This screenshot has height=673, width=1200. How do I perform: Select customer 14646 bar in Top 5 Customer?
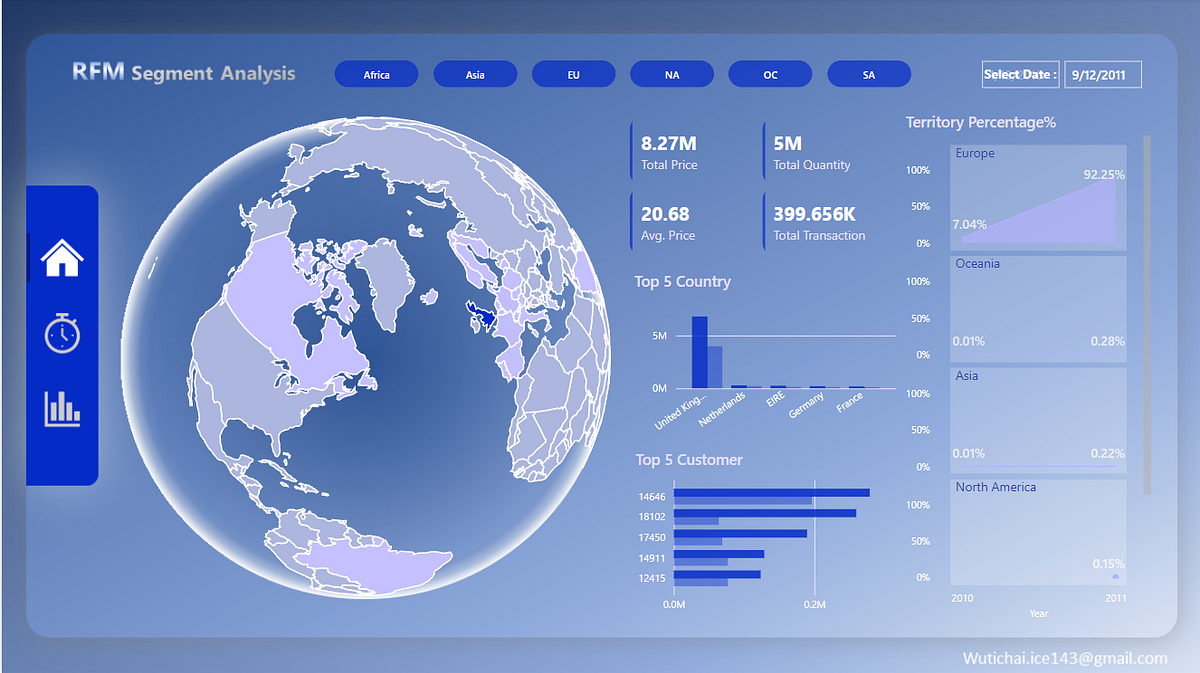[x=770, y=492]
